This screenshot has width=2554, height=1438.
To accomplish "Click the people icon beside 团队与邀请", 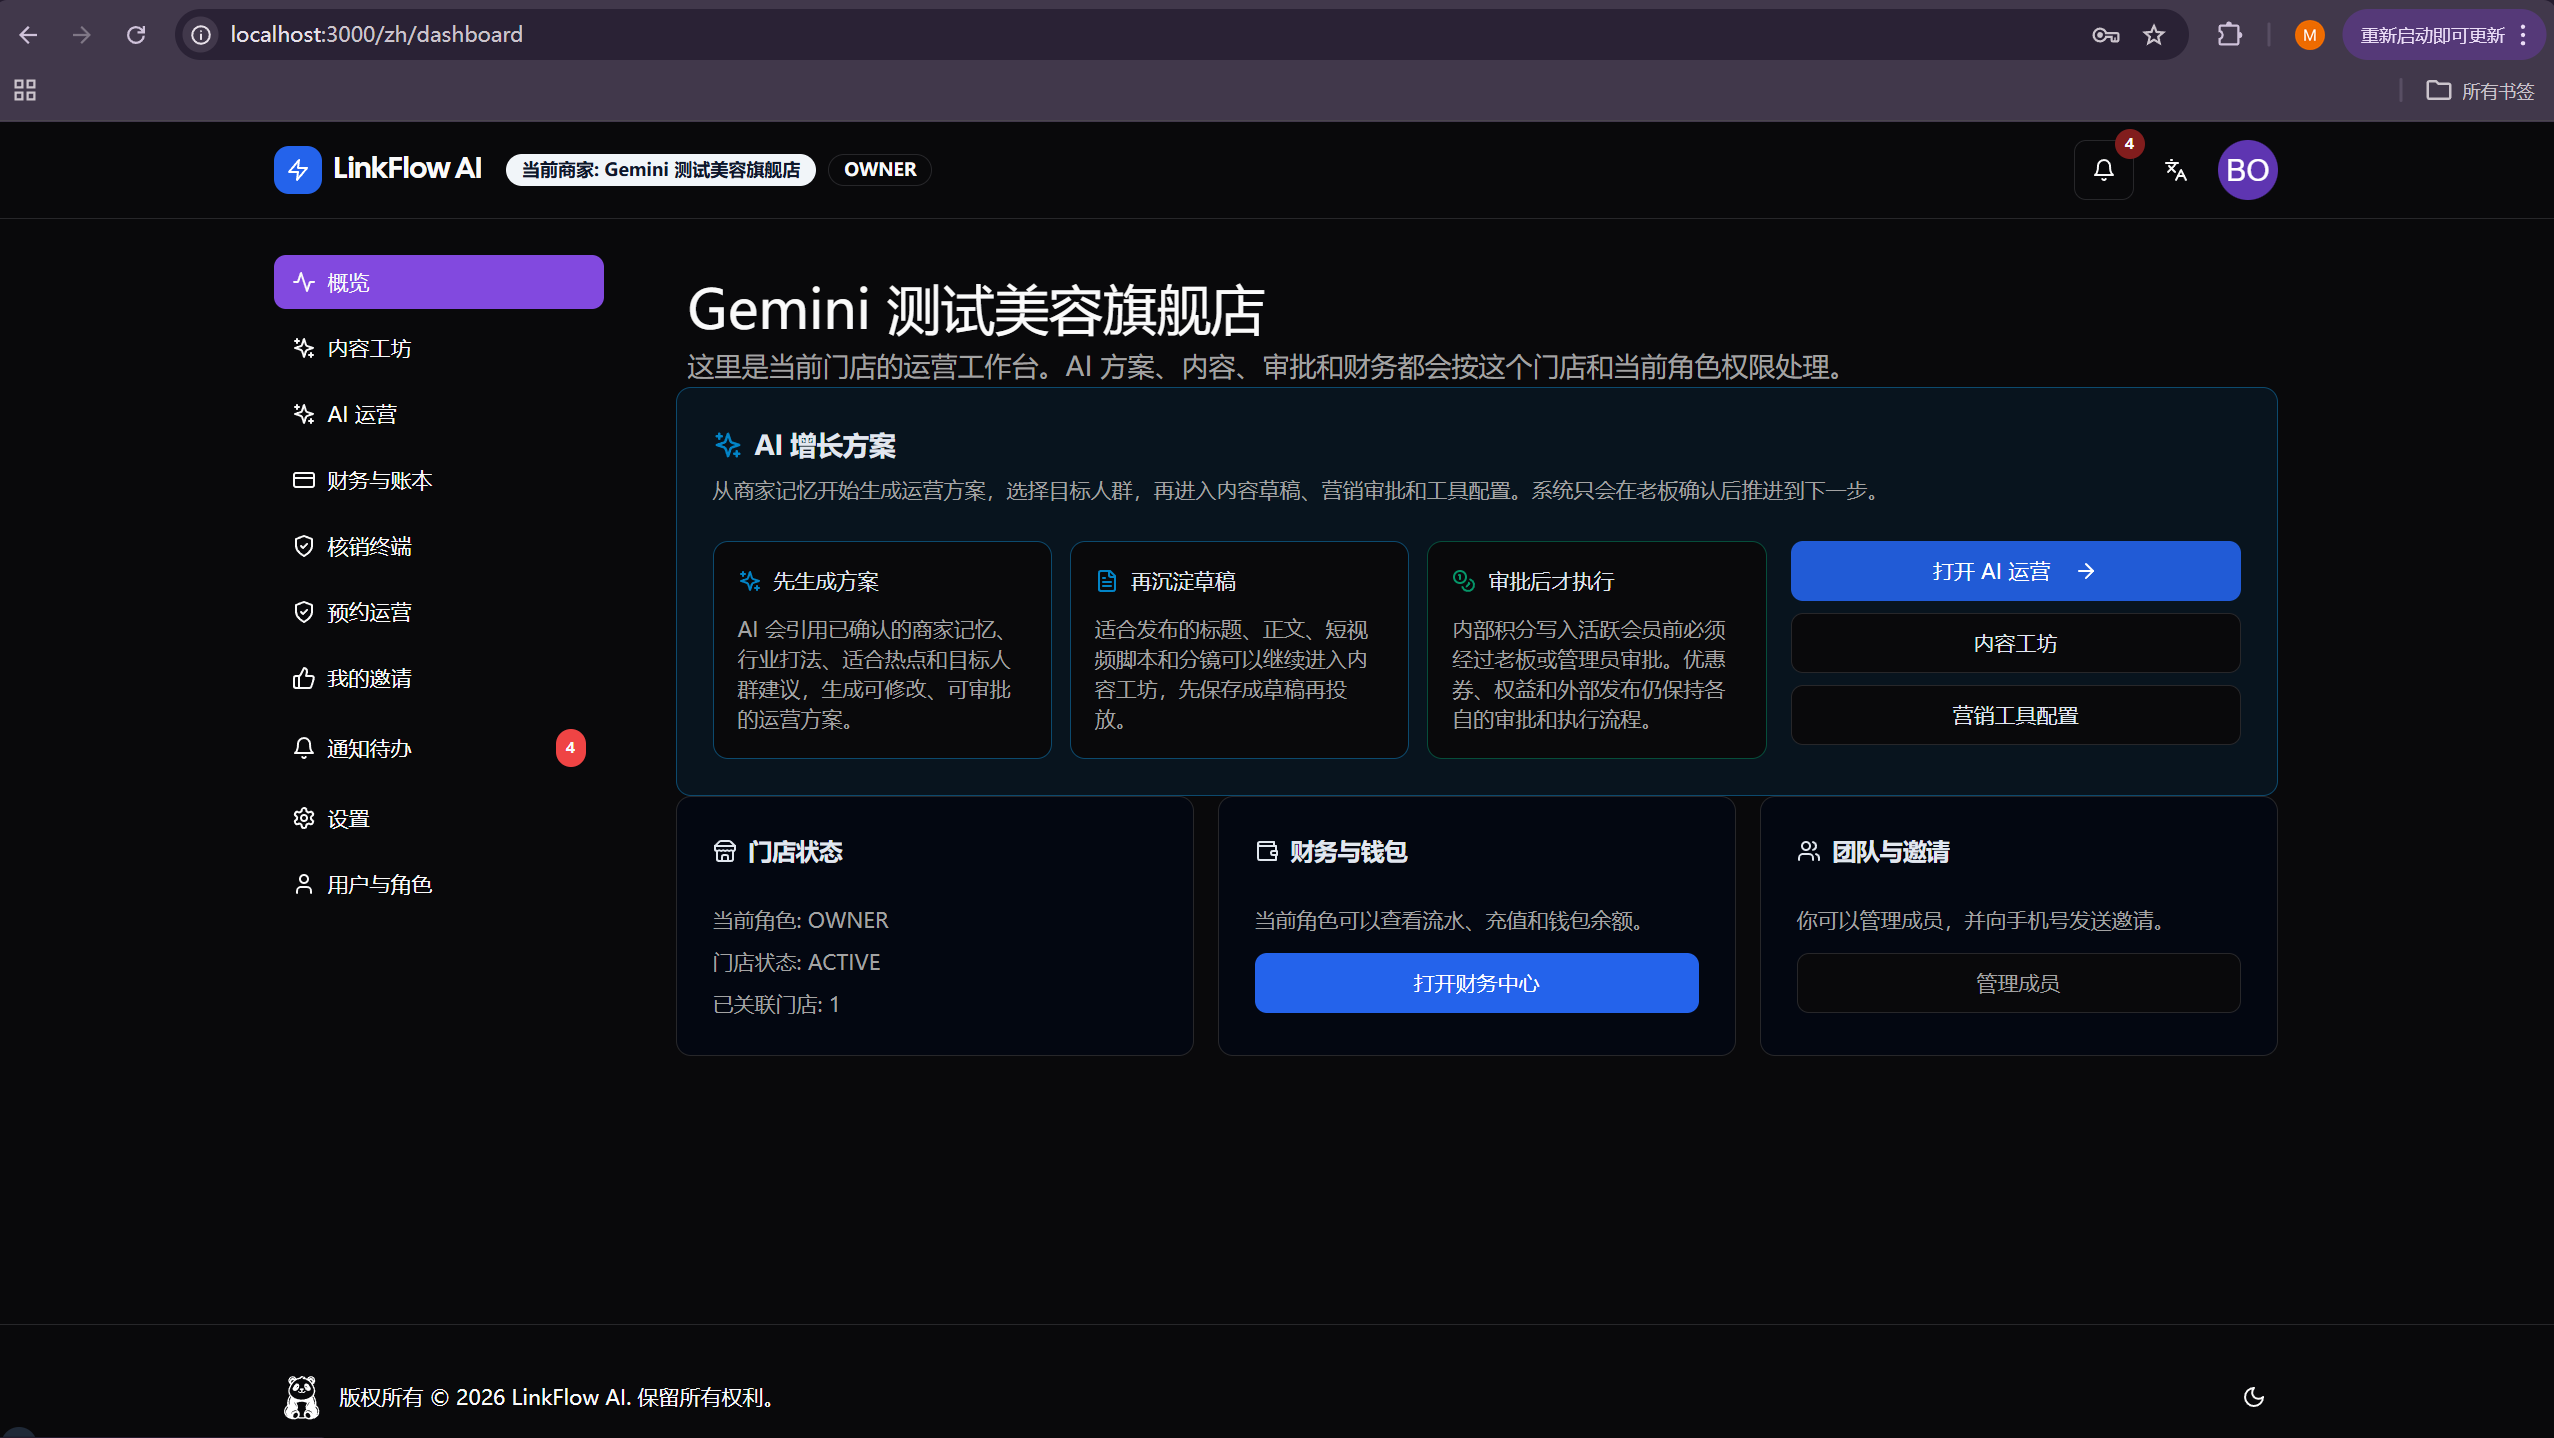I will [x=1808, y=851].
